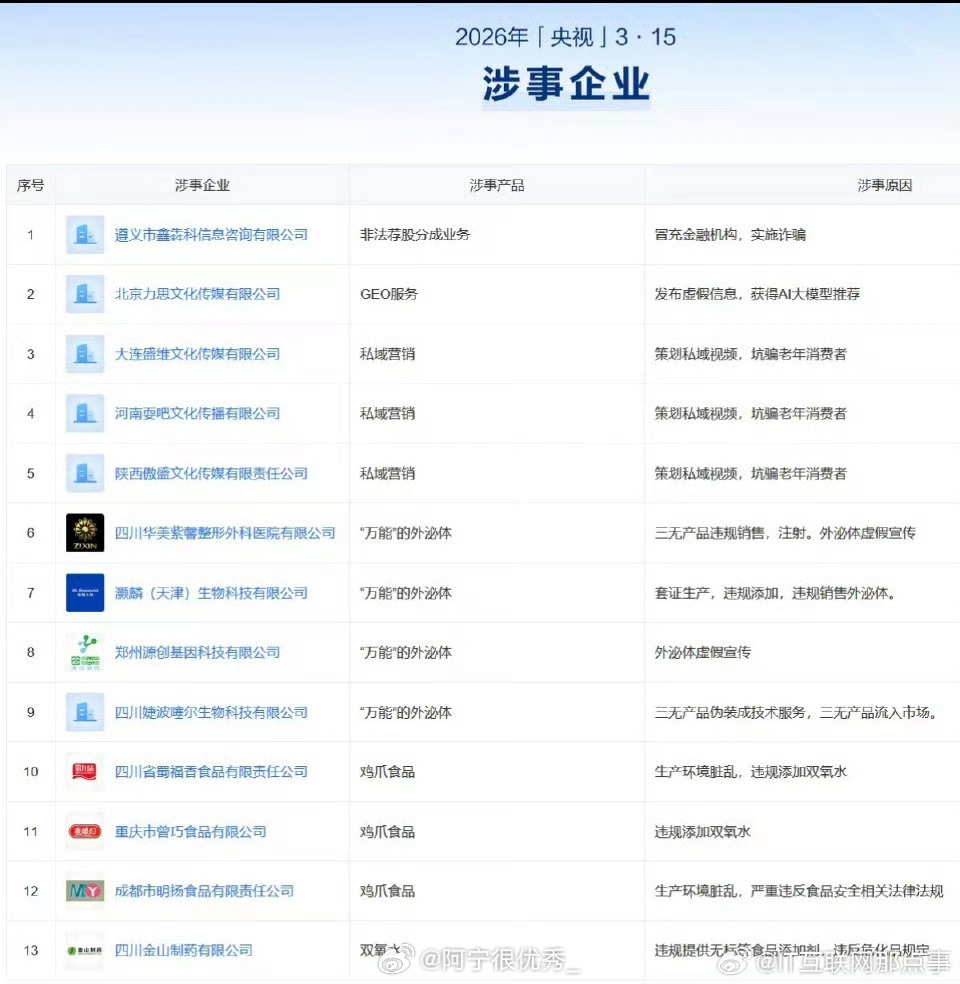
Task: Click the 金山制药 green logo
Action: (84, 949)
